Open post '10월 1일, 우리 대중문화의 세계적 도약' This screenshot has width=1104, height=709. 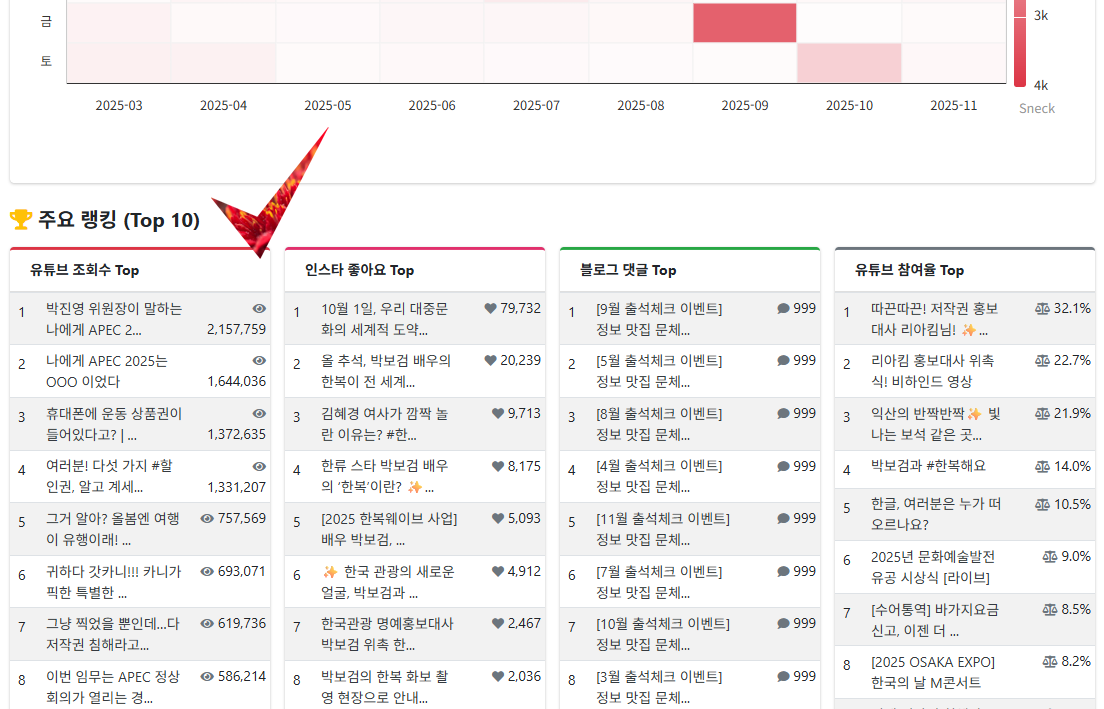384,319
